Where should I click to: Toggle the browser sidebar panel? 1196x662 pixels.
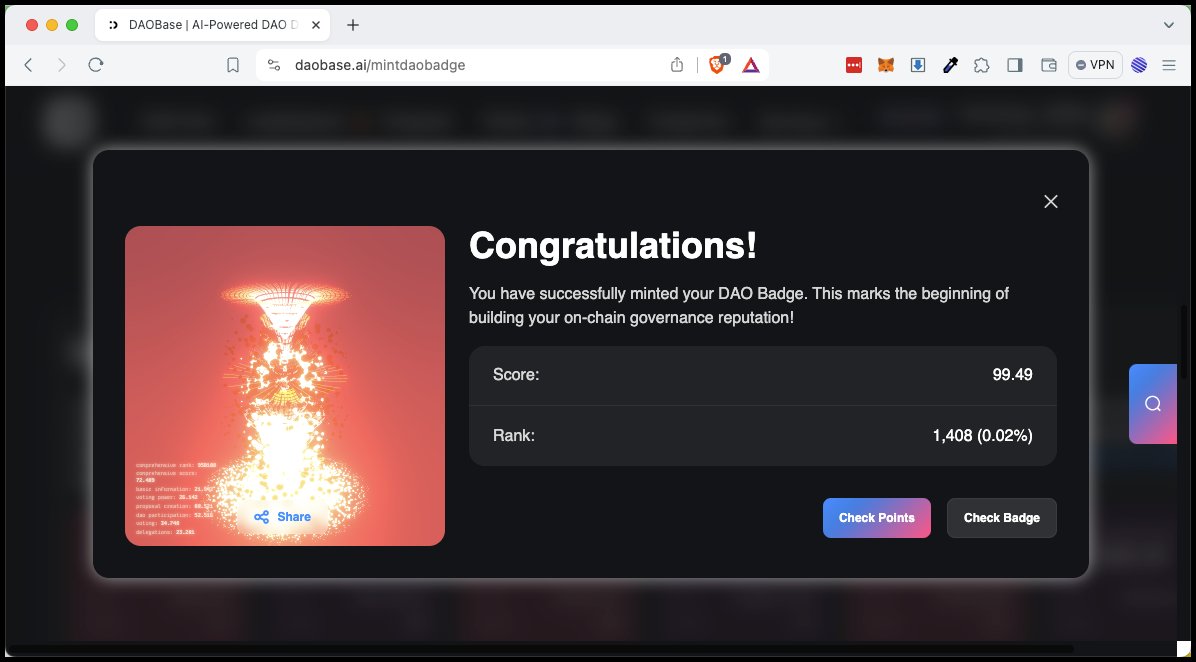coord(1014,64)
